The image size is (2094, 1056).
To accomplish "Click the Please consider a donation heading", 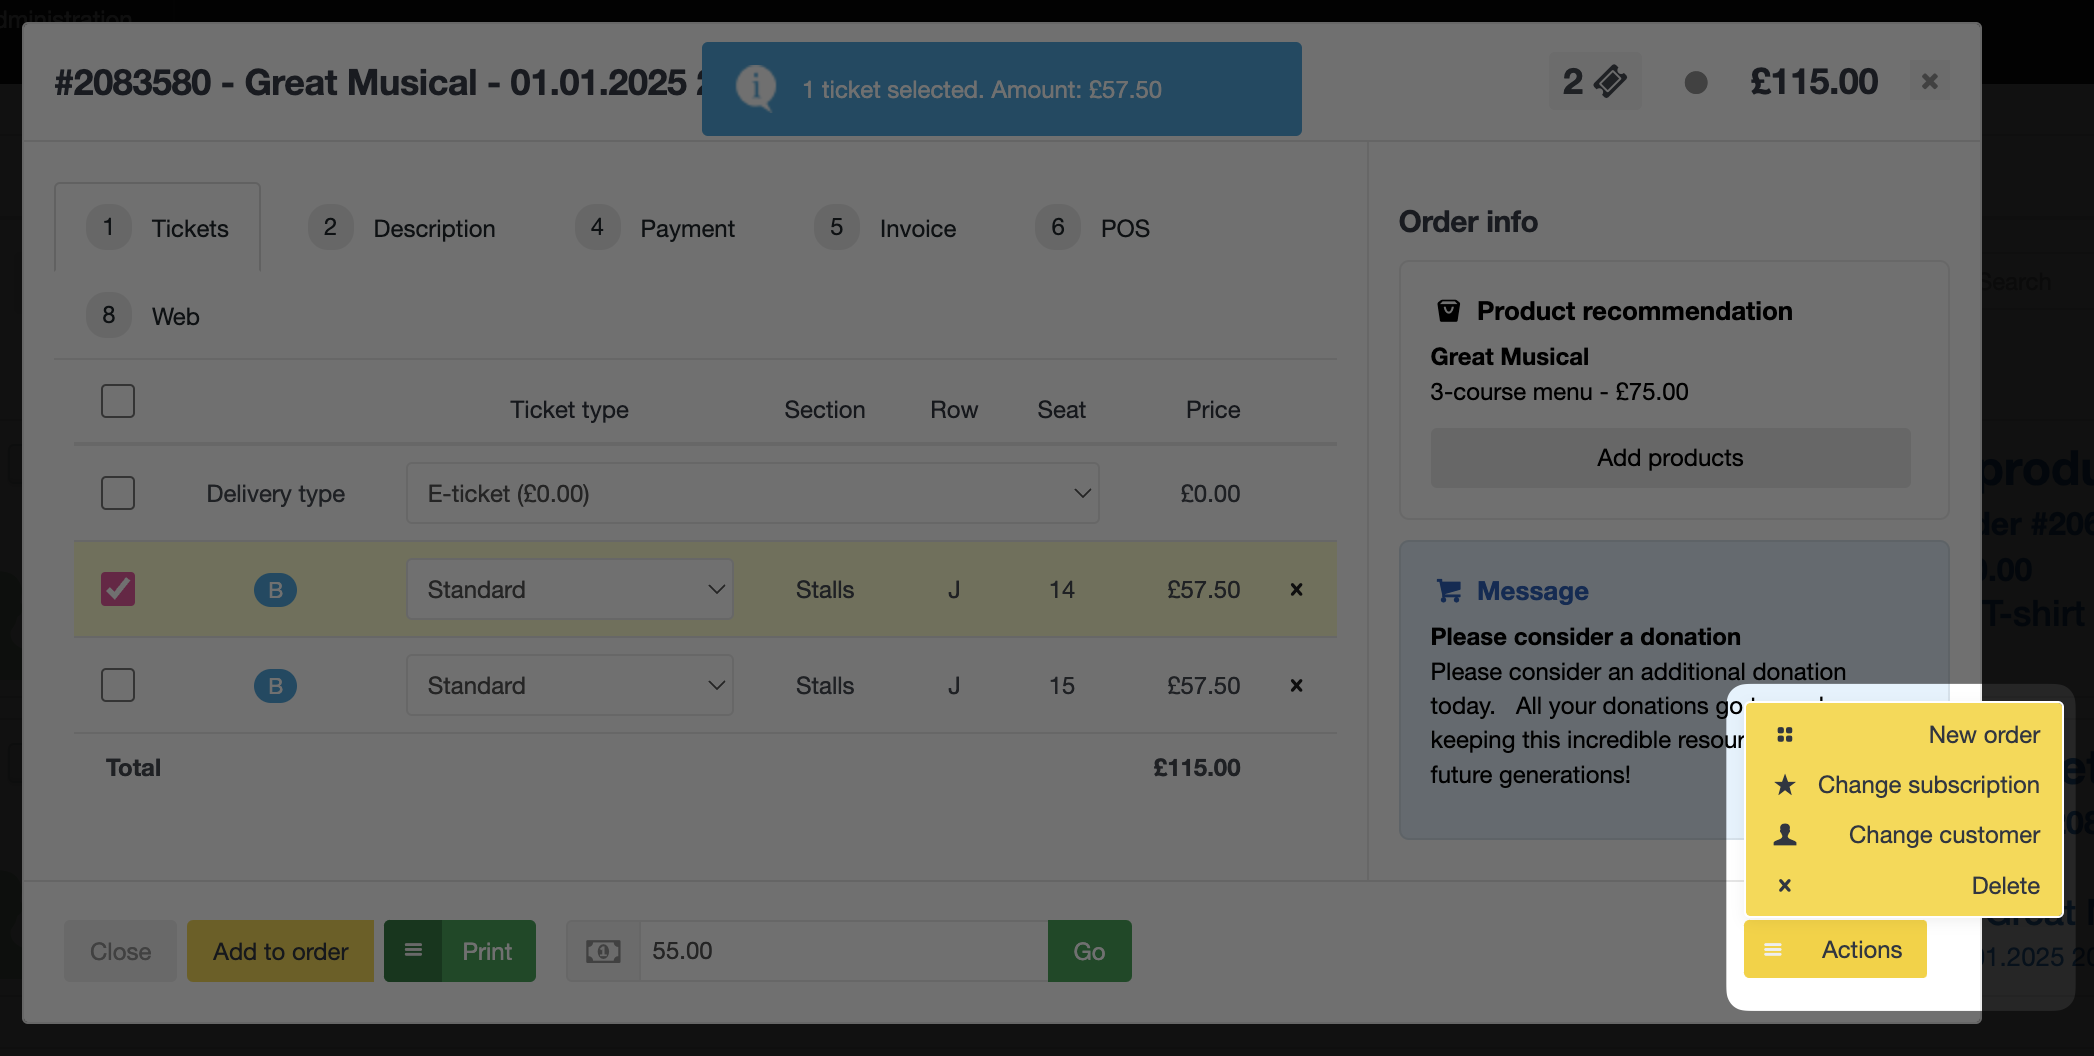I will (1585, 637).
